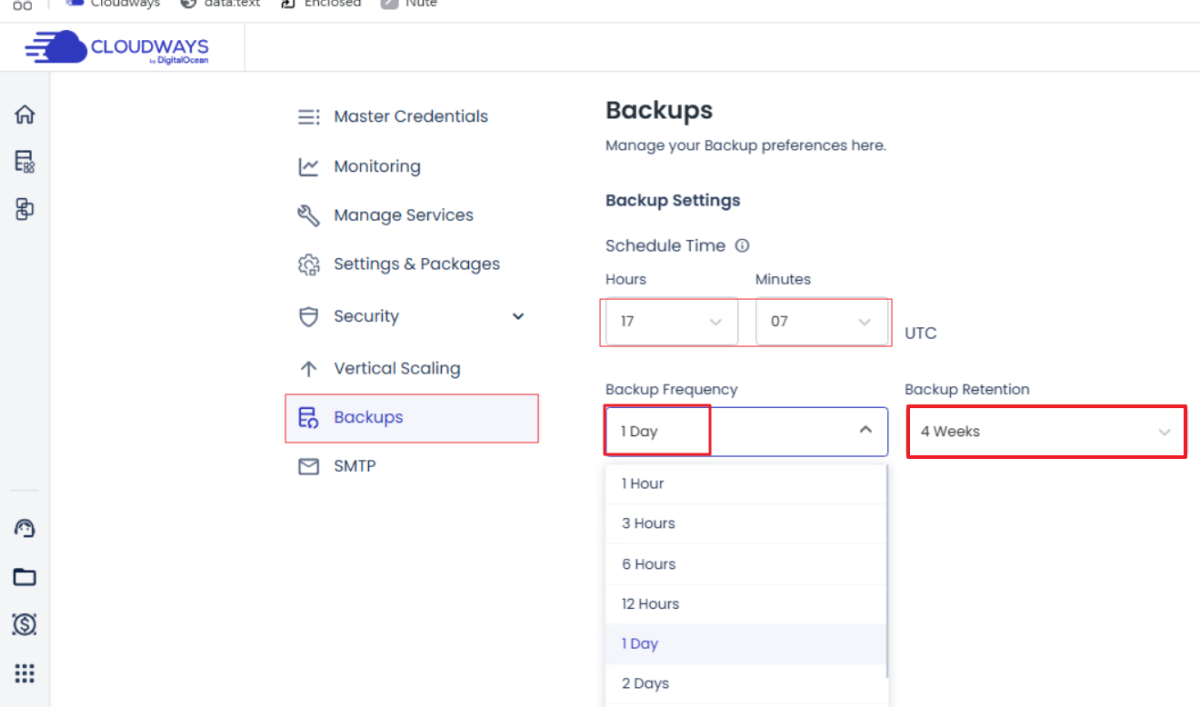Click the home icon in left sidebar
Image resolution: width=1200 pixels, height=707 pixels.
tap(25, 115)
